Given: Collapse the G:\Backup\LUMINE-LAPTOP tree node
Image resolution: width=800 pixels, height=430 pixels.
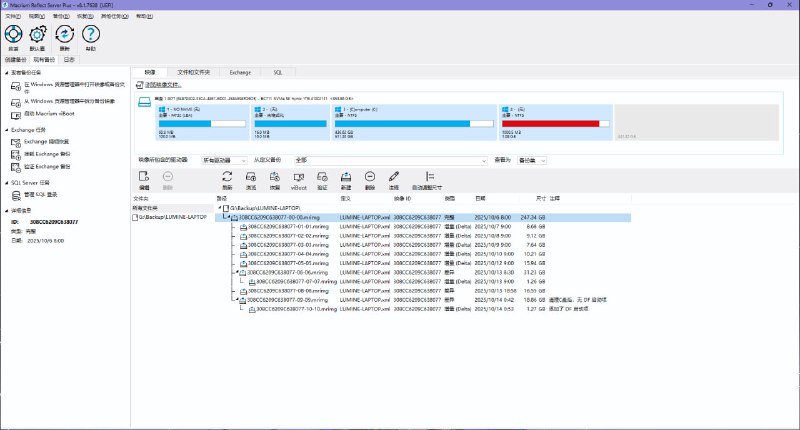Looking at the screenshot, I should [220, 208].
